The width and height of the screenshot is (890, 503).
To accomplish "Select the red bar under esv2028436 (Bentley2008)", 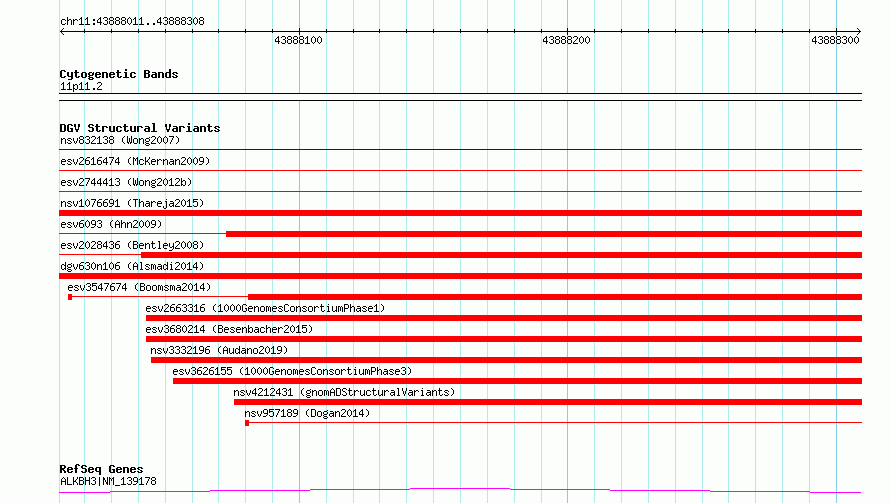I will [x=502, y=255].
